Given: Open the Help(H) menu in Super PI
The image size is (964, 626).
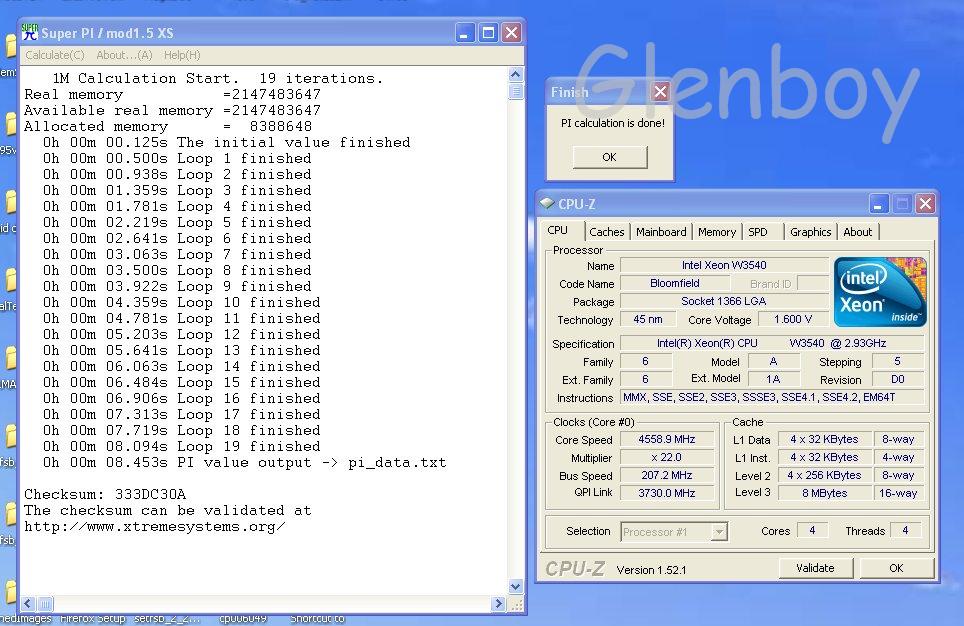Looking at the screenshot, I should 182,55.
